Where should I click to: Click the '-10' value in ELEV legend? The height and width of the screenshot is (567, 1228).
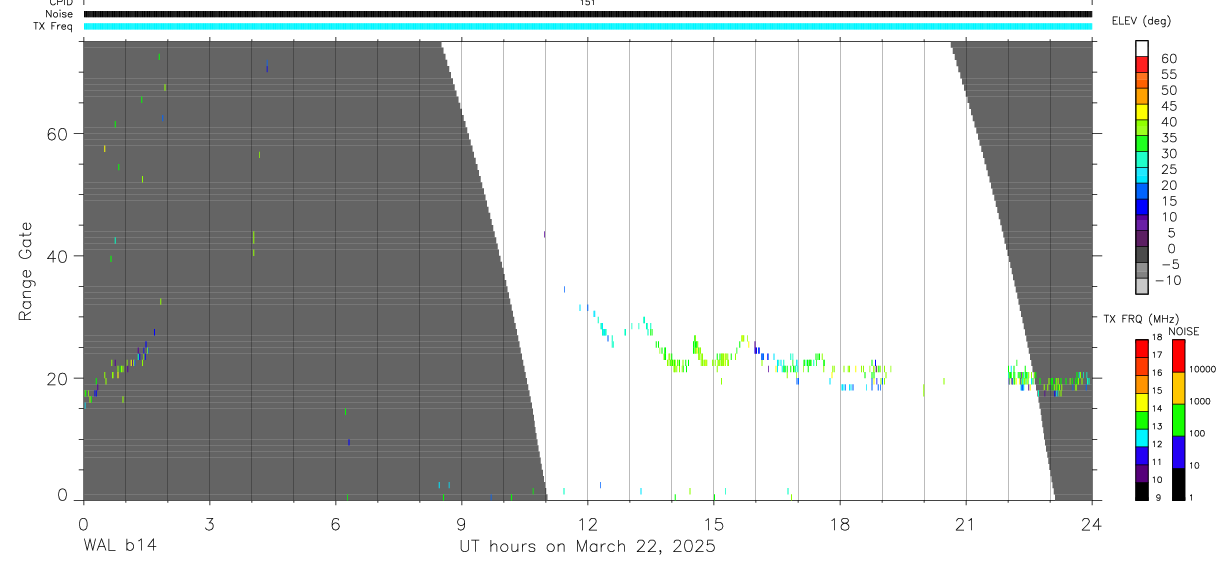pos(1168,280)
